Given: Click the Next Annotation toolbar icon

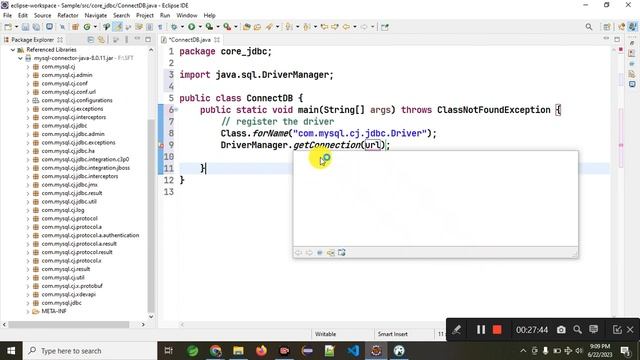Looking at the screenshot, I should tap(289, 27).
